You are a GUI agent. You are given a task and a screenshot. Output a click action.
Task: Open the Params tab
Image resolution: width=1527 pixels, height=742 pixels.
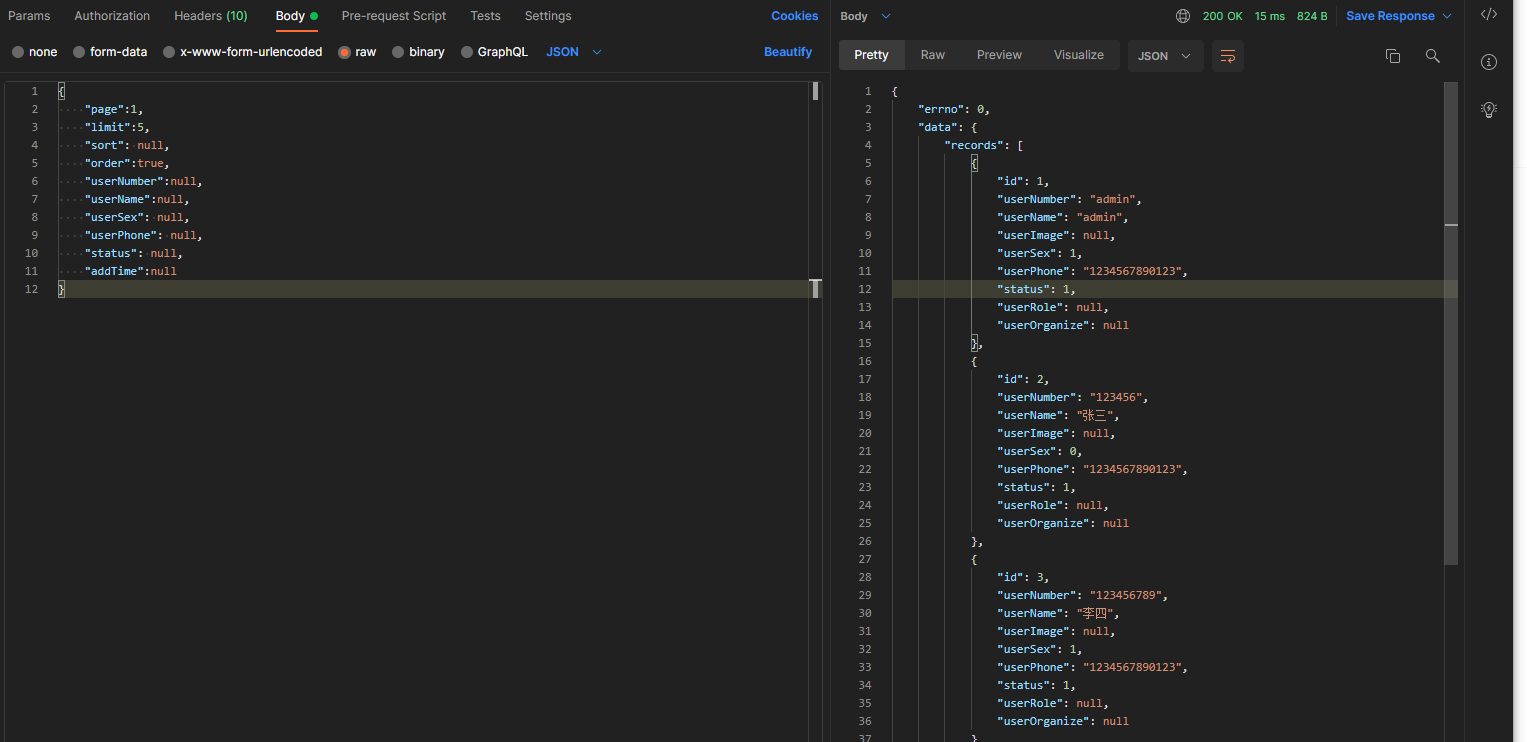pos(29,16)
